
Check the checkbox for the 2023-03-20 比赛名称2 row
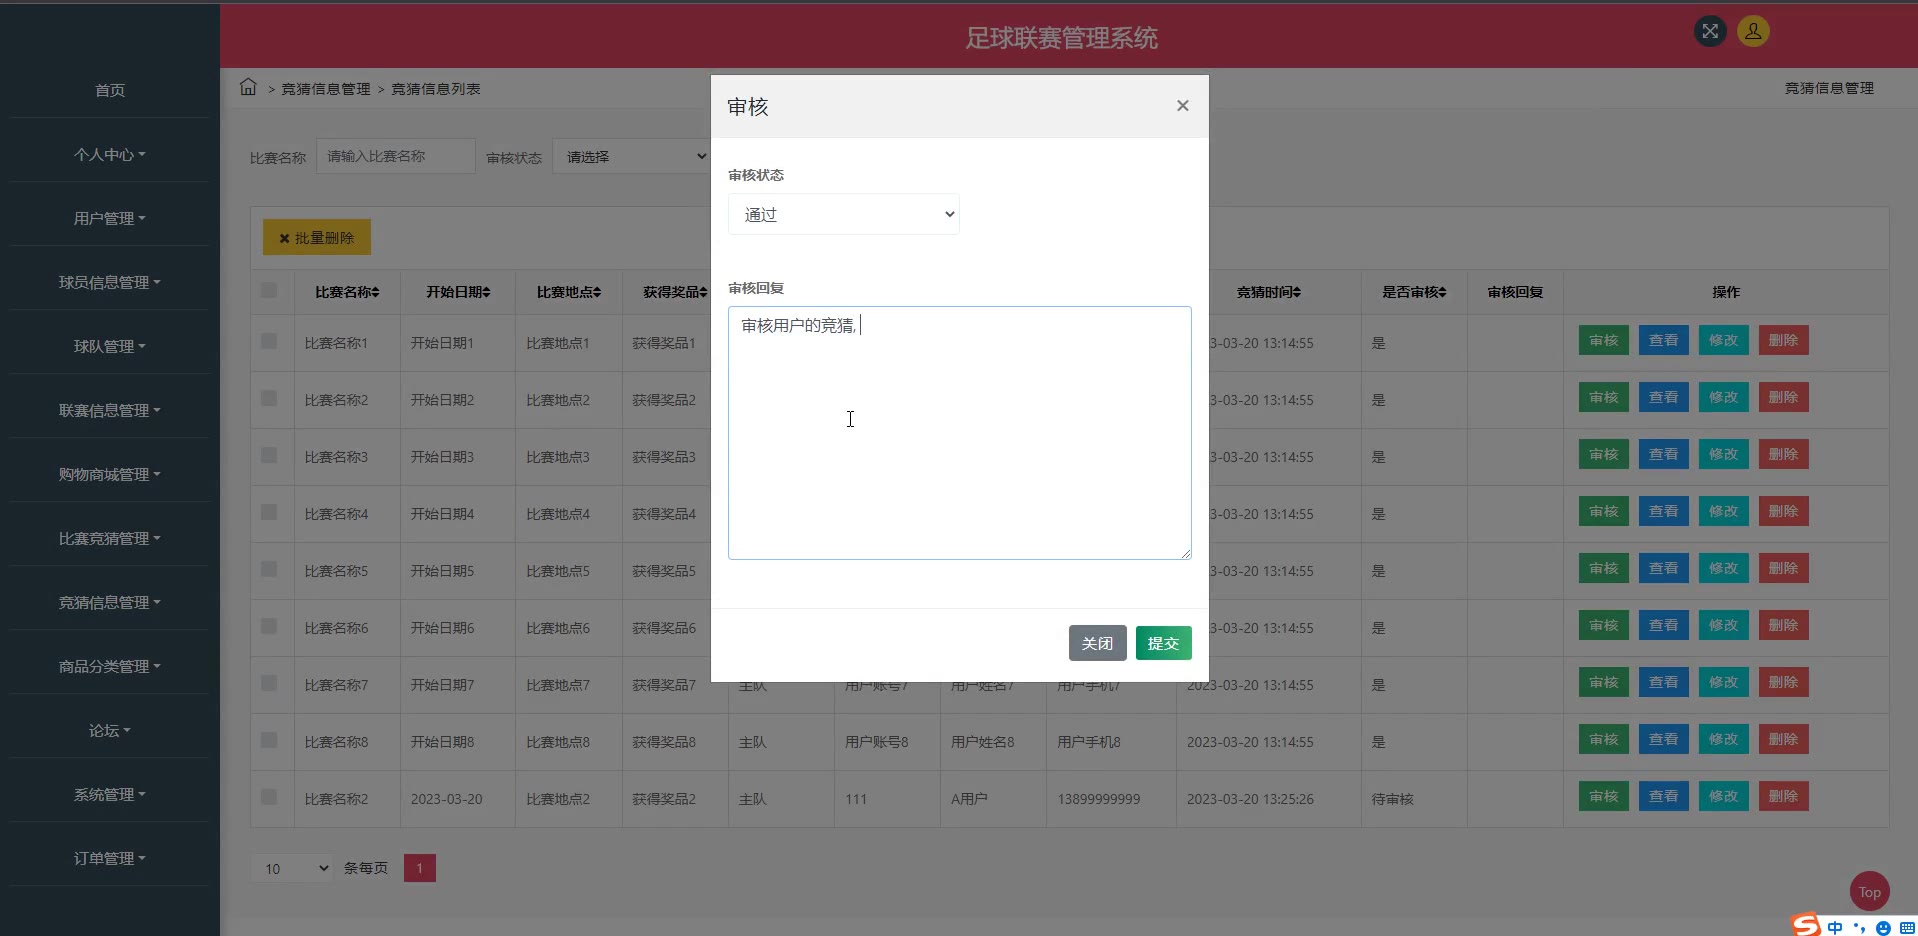coord(269,797)
